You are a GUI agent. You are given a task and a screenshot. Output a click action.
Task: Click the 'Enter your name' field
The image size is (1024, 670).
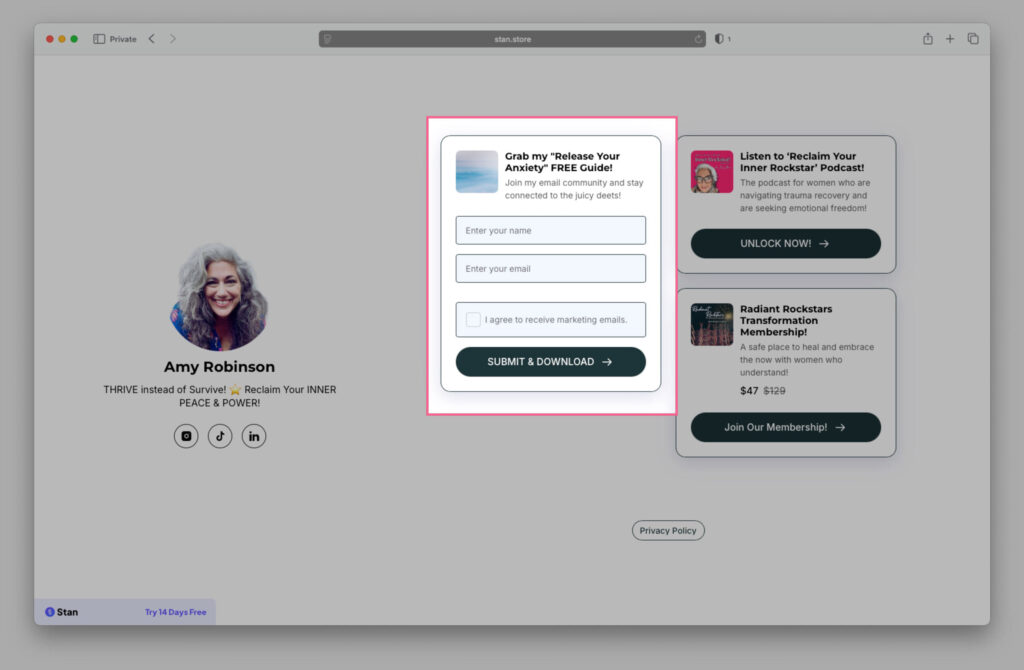click(550, 230)
